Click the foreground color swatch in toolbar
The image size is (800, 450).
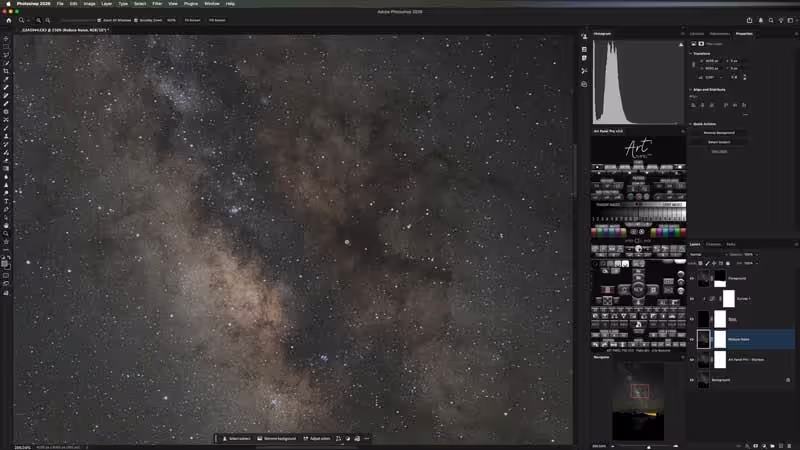click(x=5, y=263)
